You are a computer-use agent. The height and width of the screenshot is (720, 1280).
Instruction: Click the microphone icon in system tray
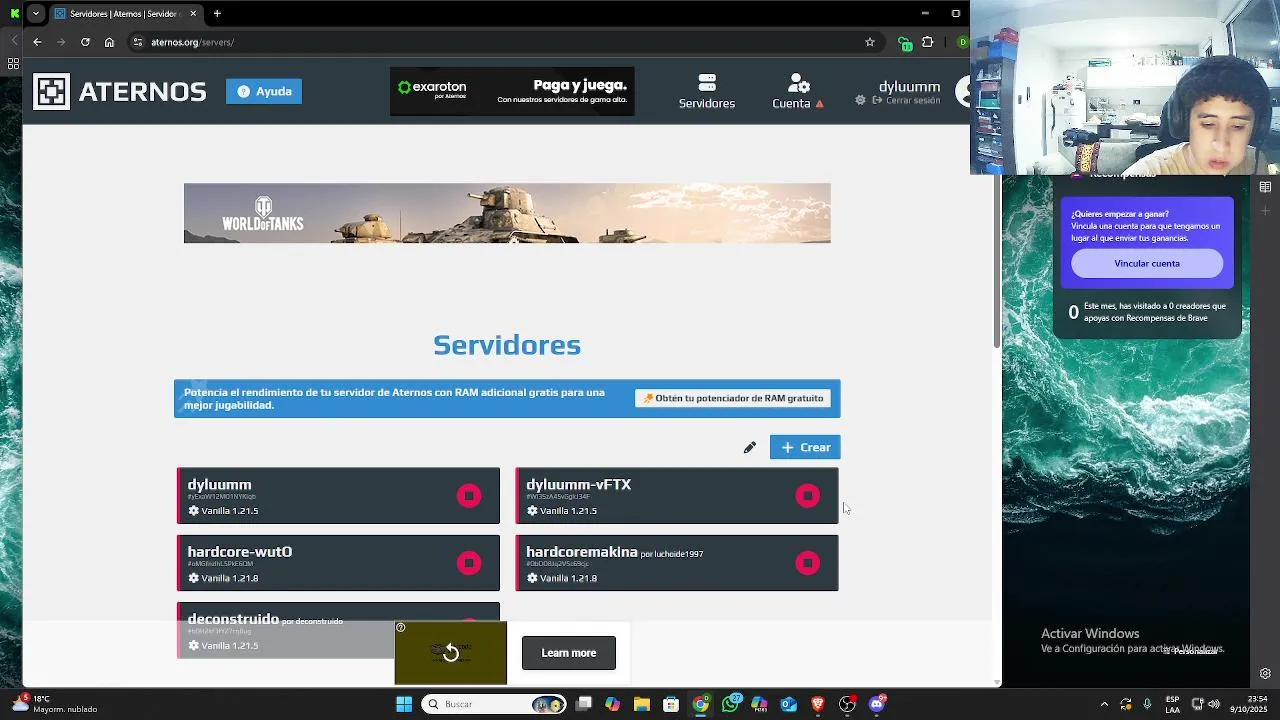1147,704
